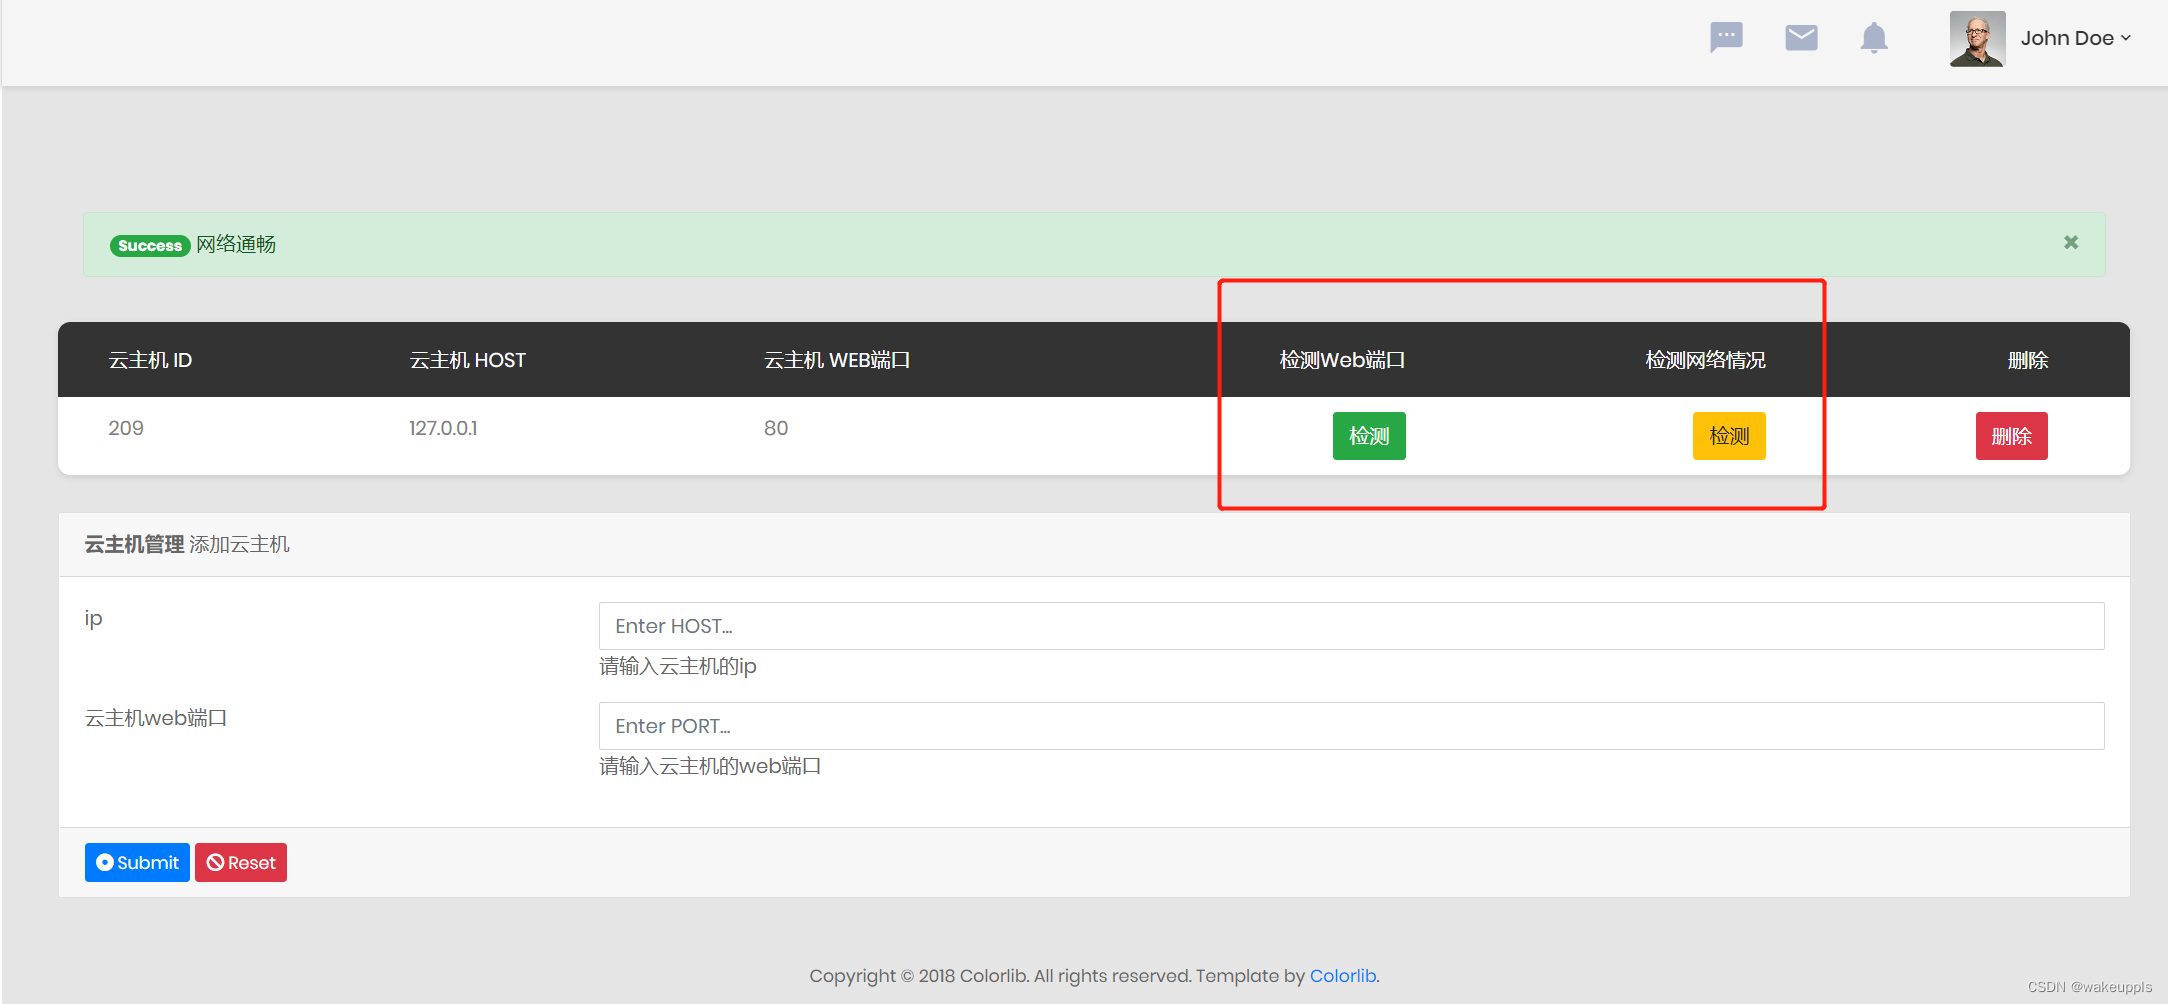Viewport: 2168px width, 1004px height.
Task: Open the Colorlib footer link
Action: coord(1343,976)
